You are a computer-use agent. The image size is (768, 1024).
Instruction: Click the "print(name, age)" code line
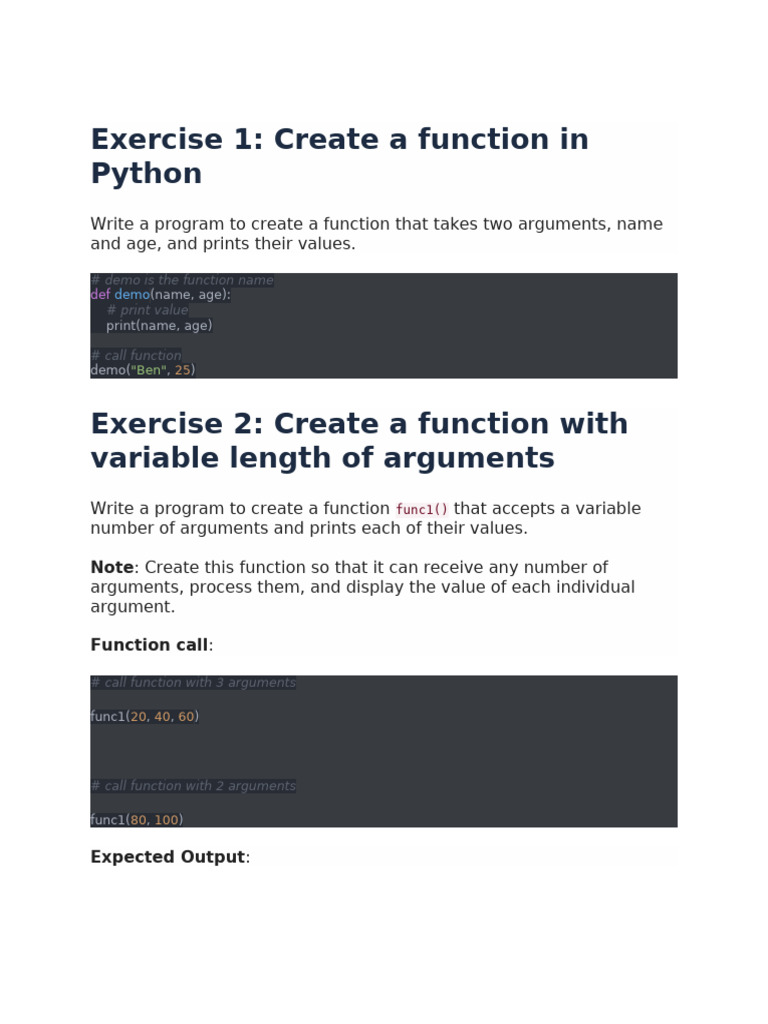coord(159,326)
